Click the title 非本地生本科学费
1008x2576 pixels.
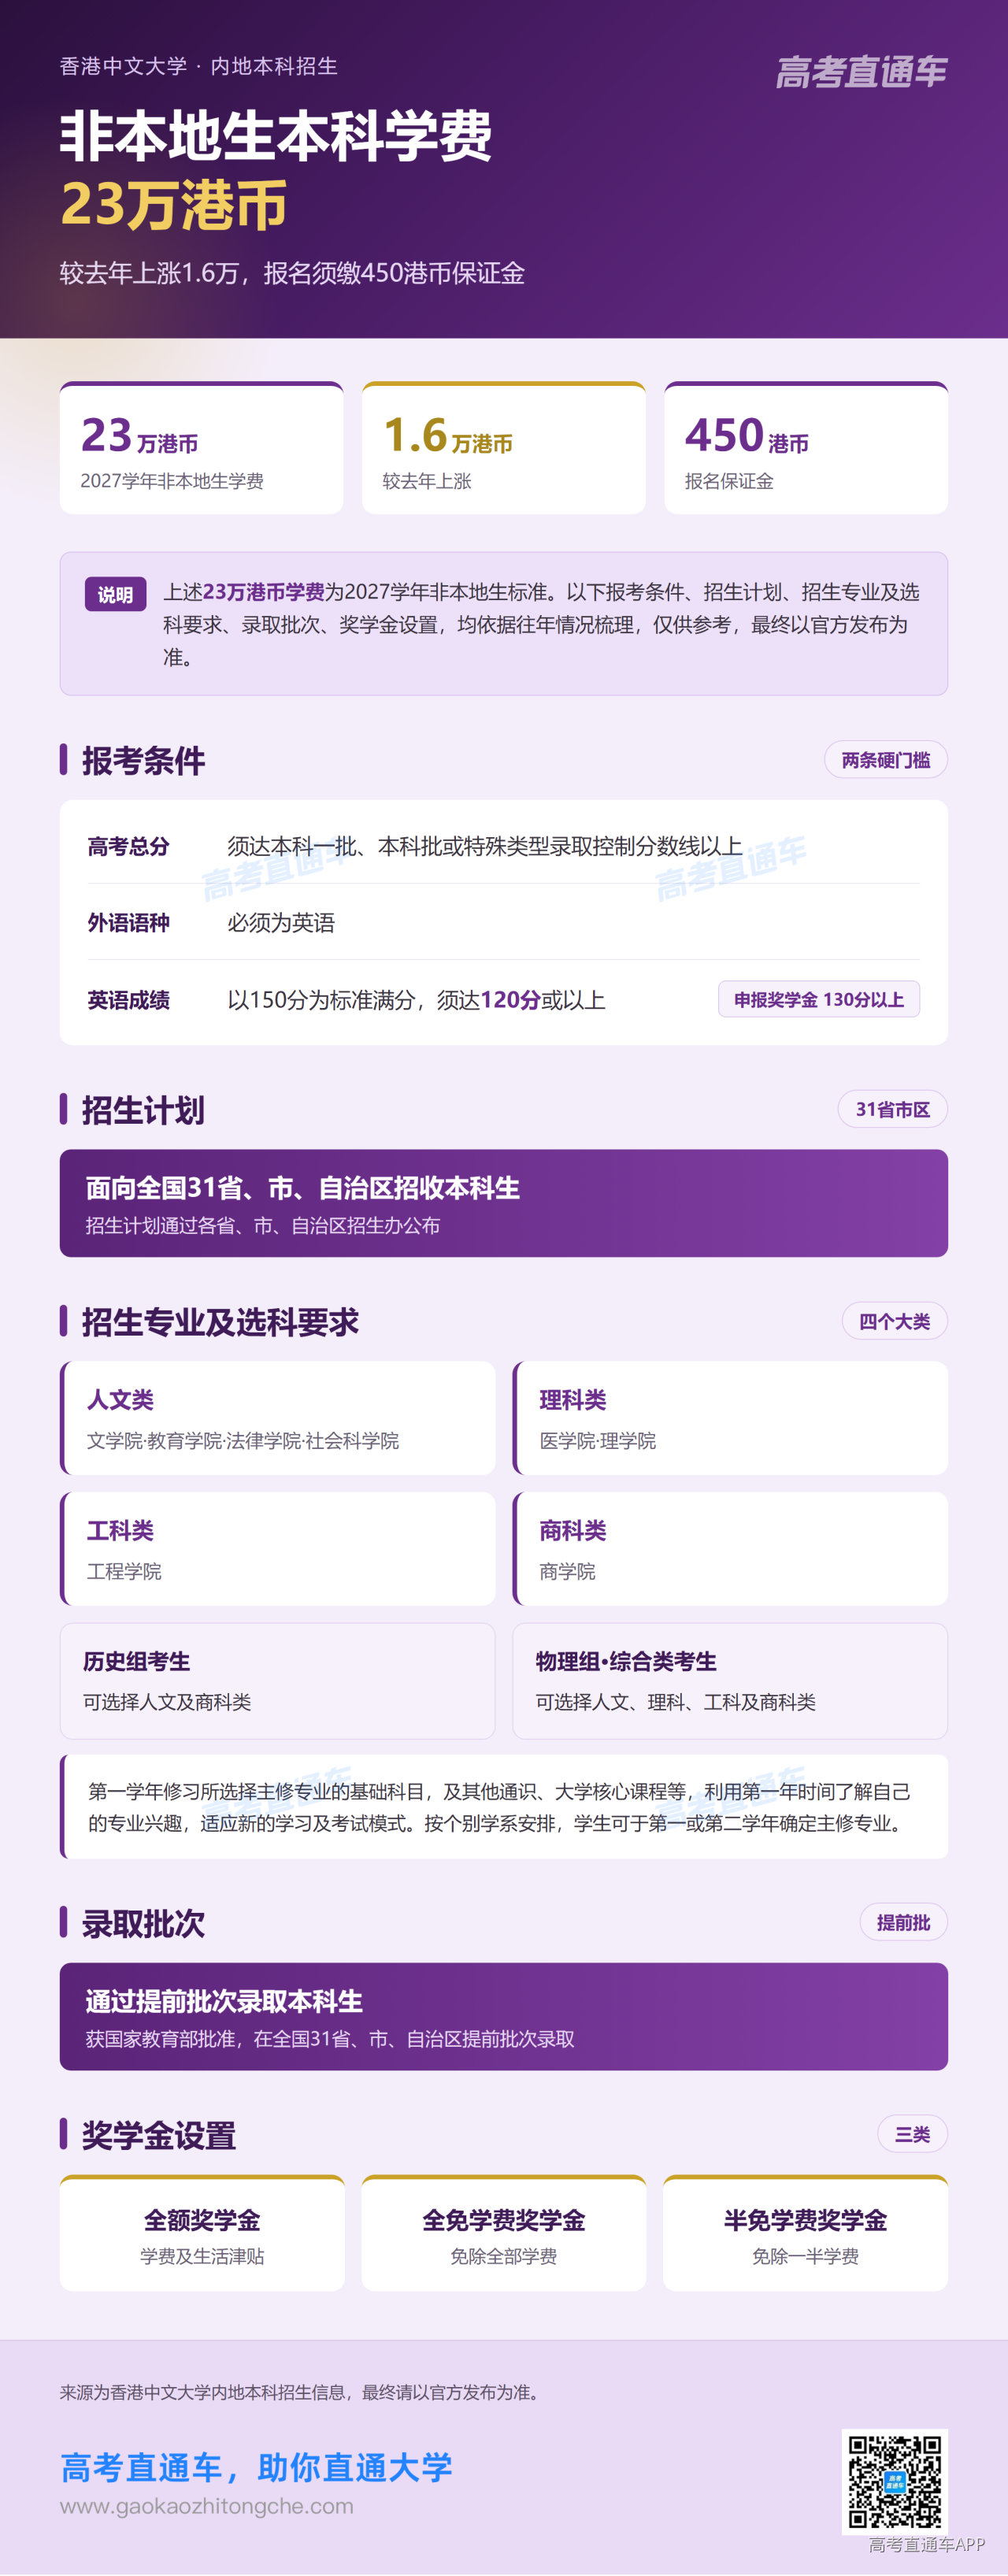[x=276, y=136]
